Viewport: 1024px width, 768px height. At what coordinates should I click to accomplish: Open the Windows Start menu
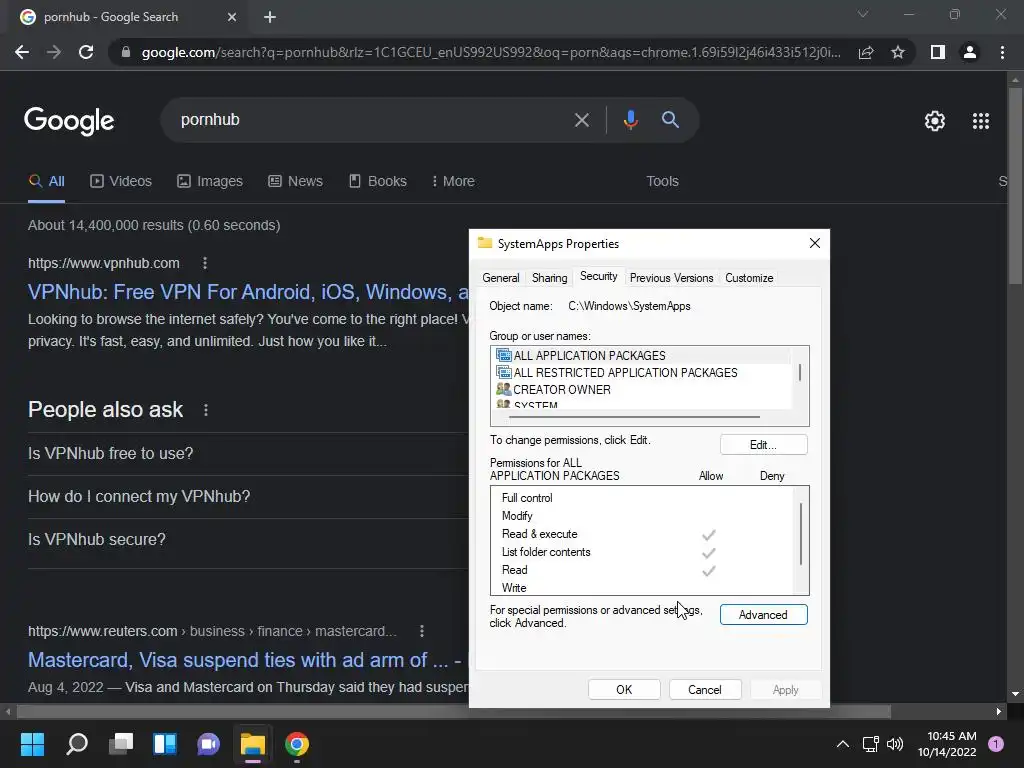tap(33, 744)
